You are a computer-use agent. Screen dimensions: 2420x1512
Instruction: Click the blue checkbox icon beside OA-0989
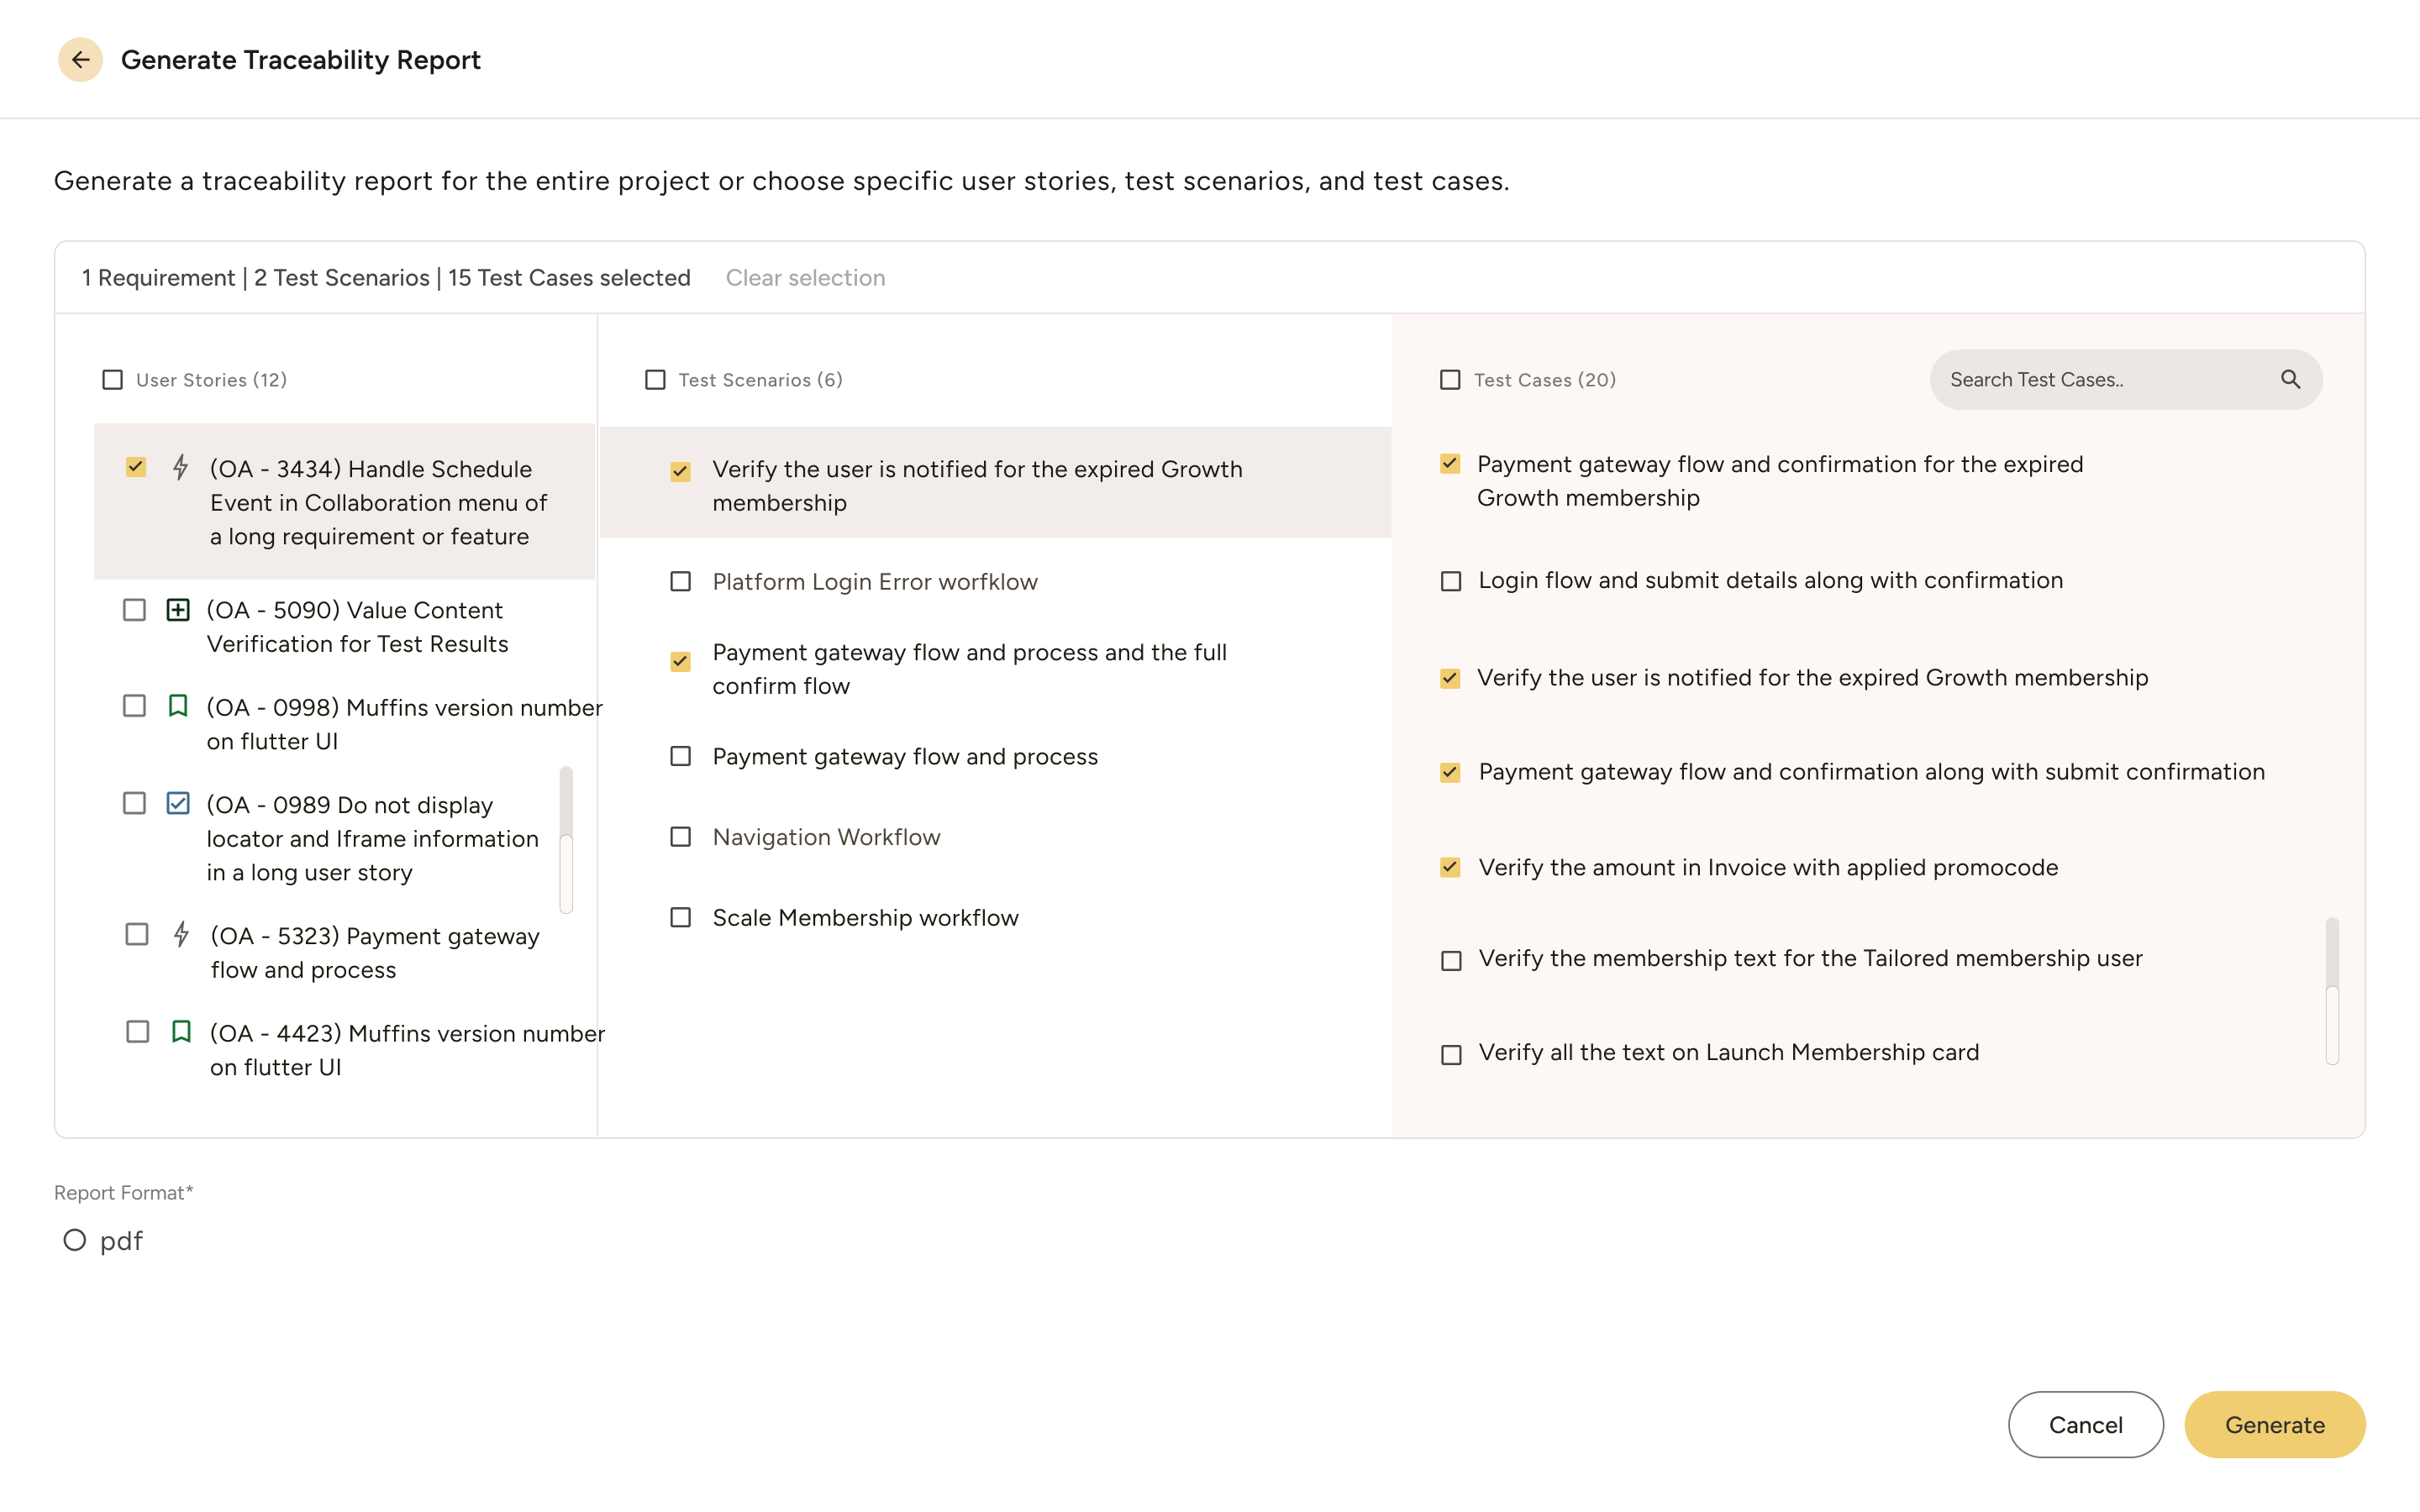coord(178,804)
